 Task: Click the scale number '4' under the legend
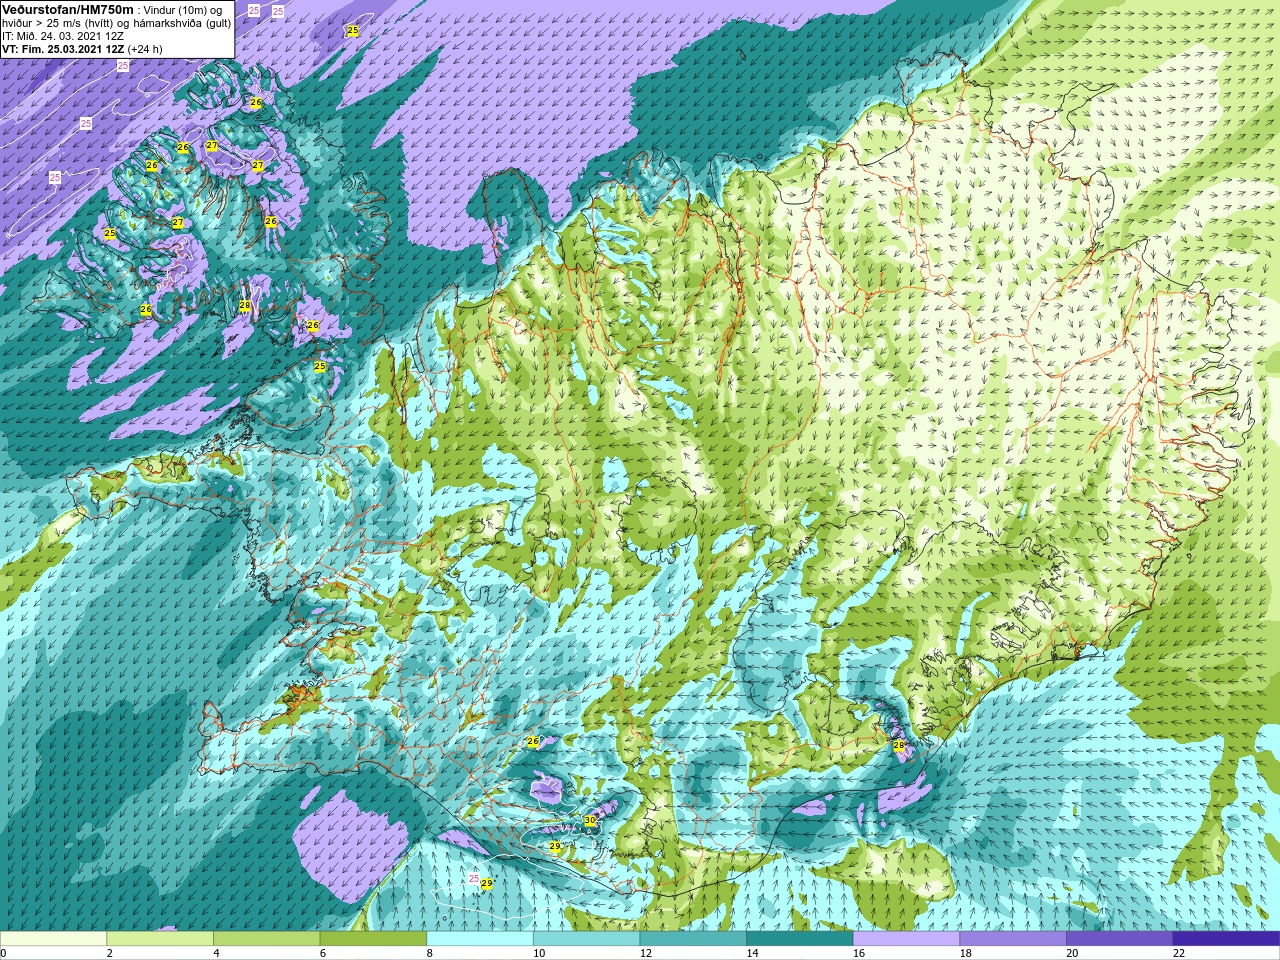coord(216,953)
